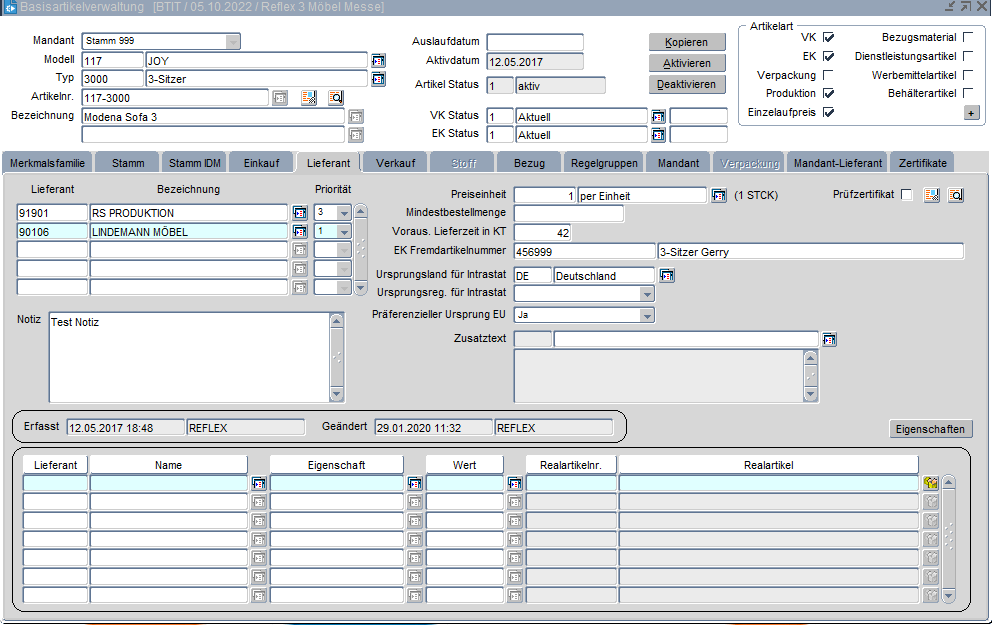
Task: Click Zusatztext lookup list icon
Action: coord(829,340)
